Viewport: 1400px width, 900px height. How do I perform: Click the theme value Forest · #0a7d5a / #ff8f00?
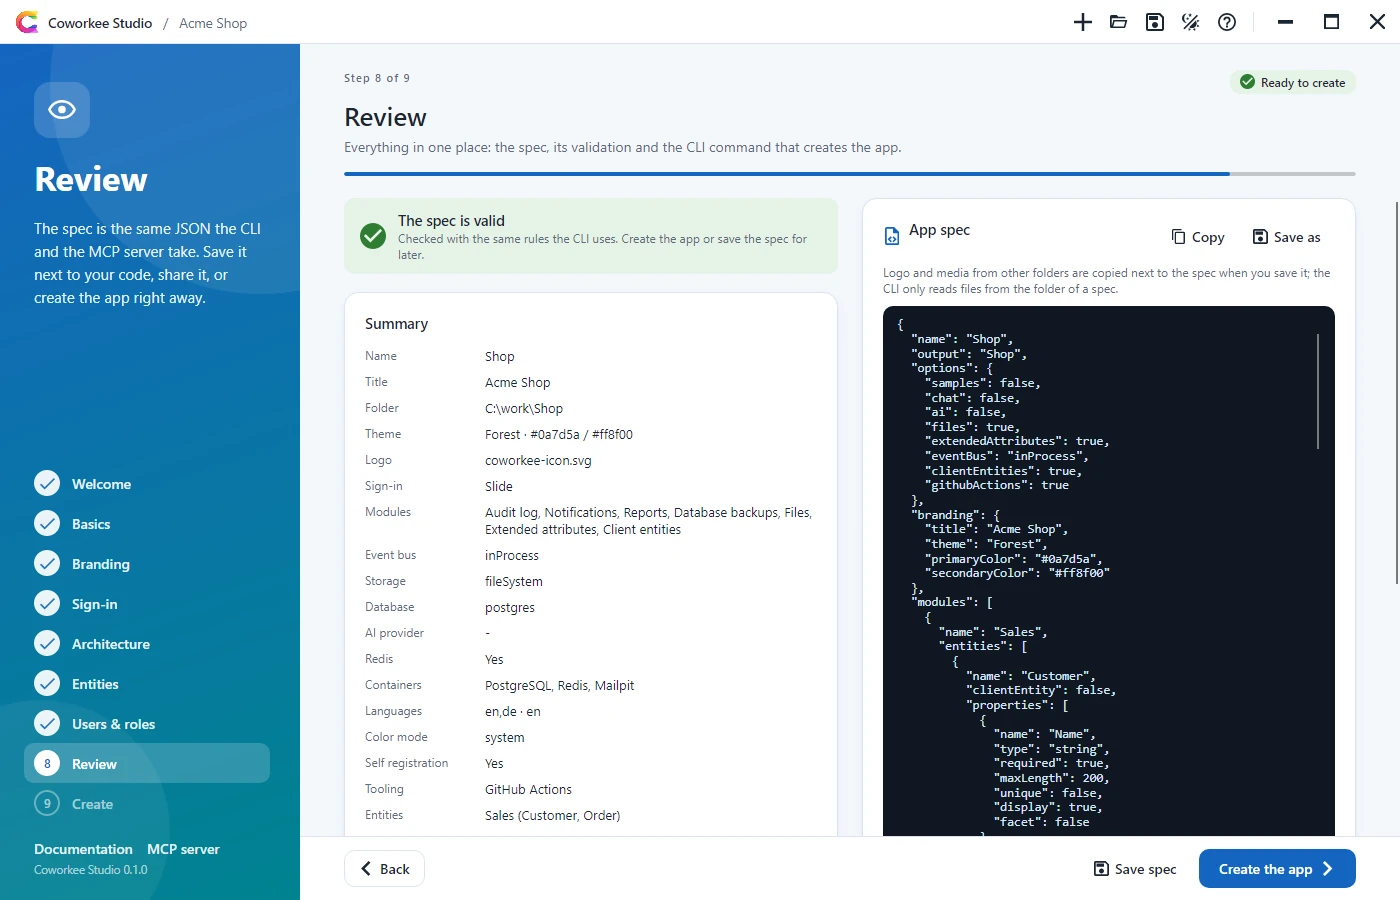point(559,434)
